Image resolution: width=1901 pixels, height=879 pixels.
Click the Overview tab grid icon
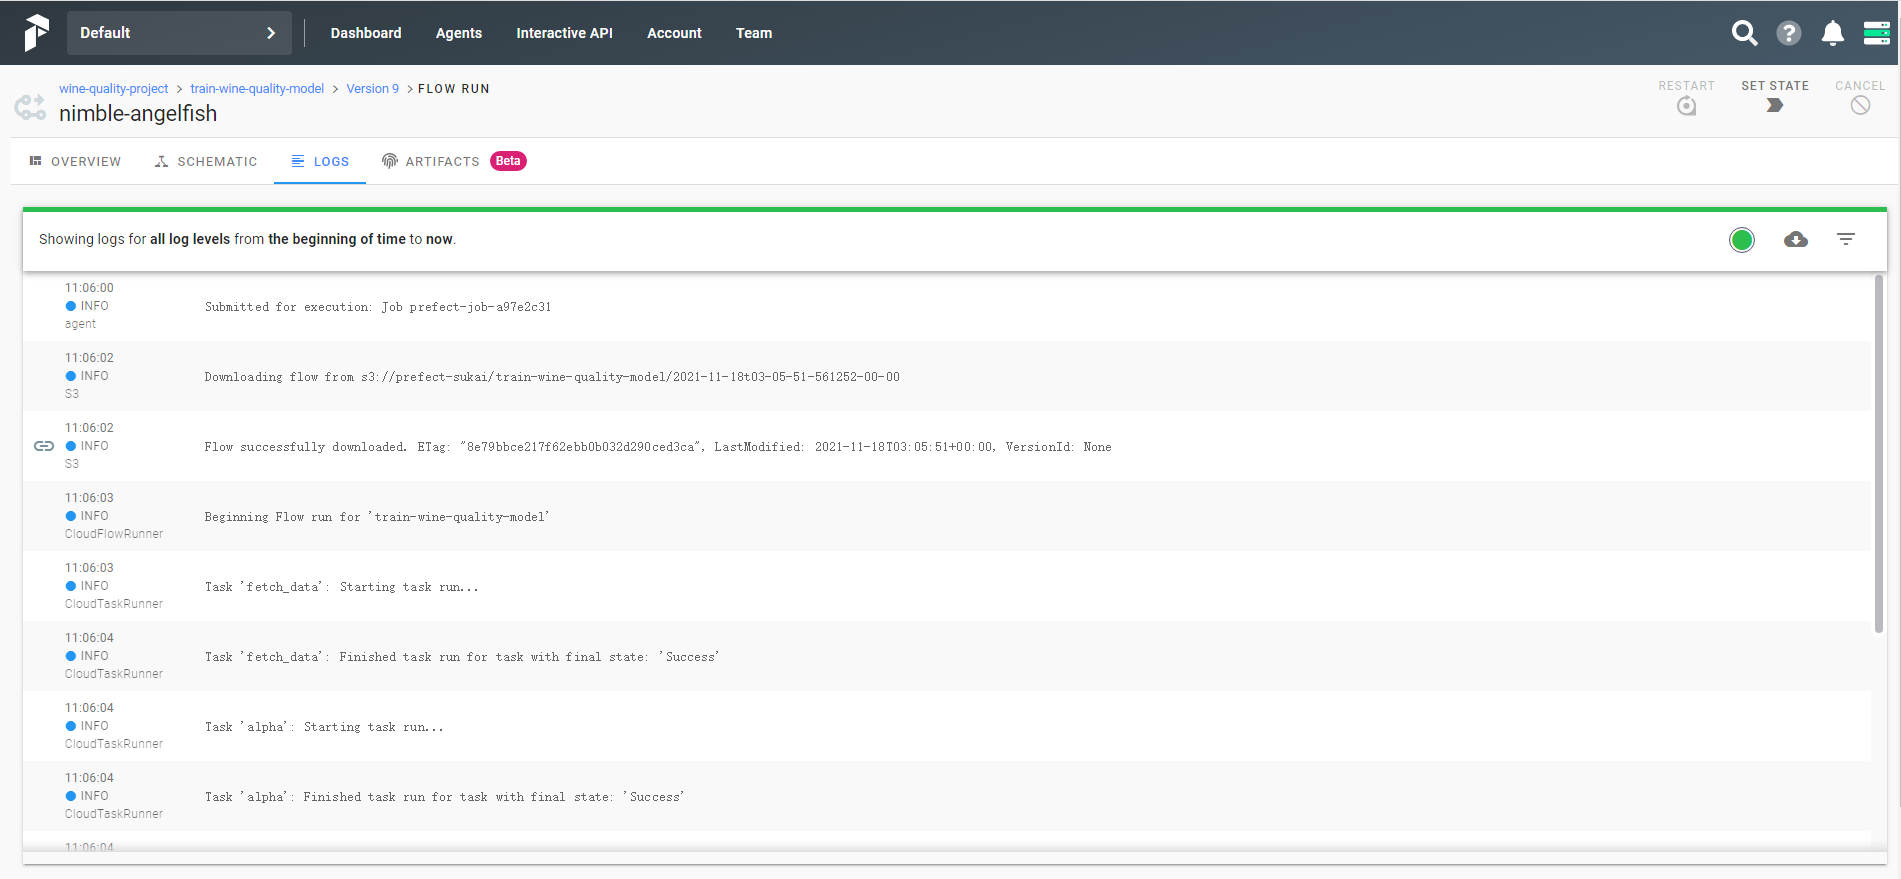click(35, 161)
